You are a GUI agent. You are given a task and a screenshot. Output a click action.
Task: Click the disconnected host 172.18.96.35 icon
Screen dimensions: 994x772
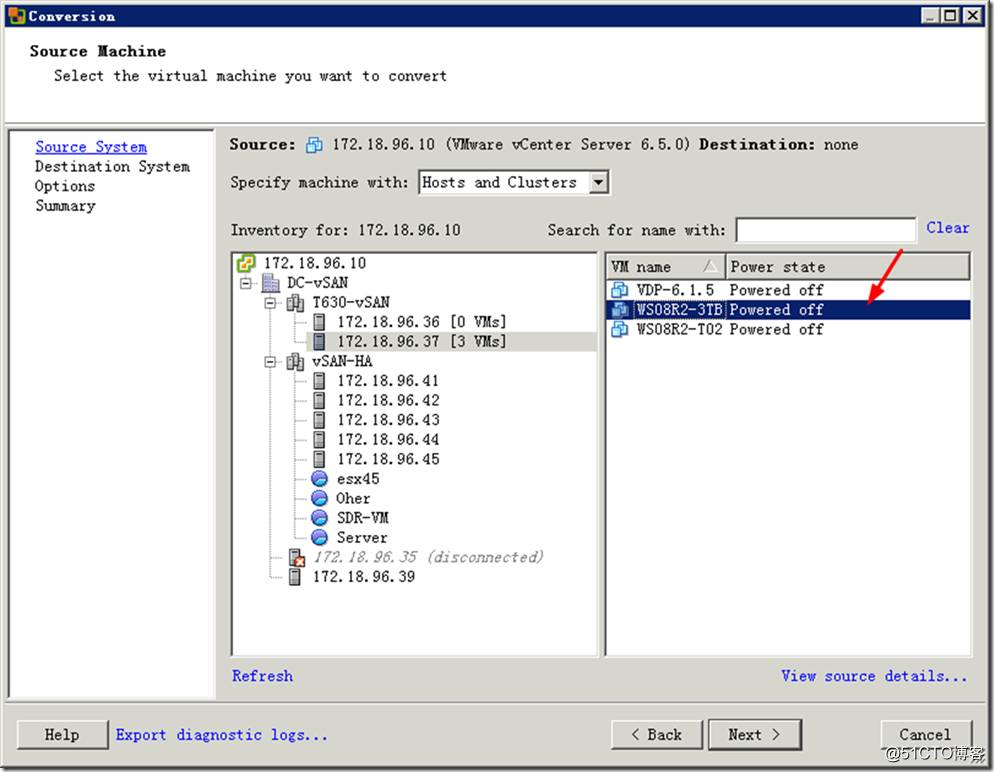[296, 557]
